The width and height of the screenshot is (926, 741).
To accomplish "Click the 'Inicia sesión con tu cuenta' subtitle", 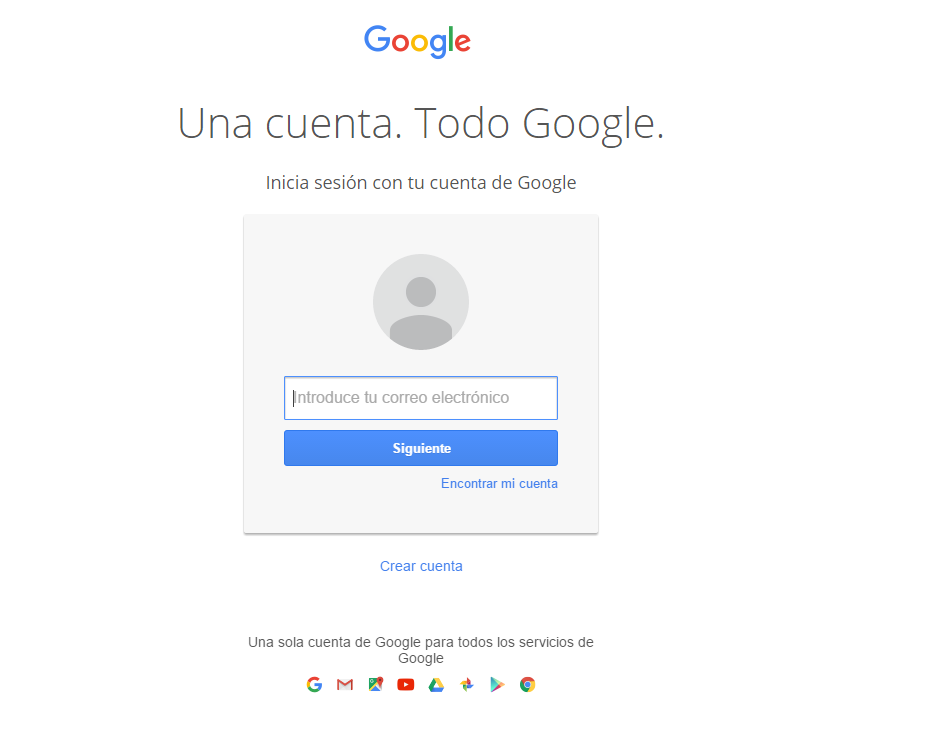I will (376, 183).
